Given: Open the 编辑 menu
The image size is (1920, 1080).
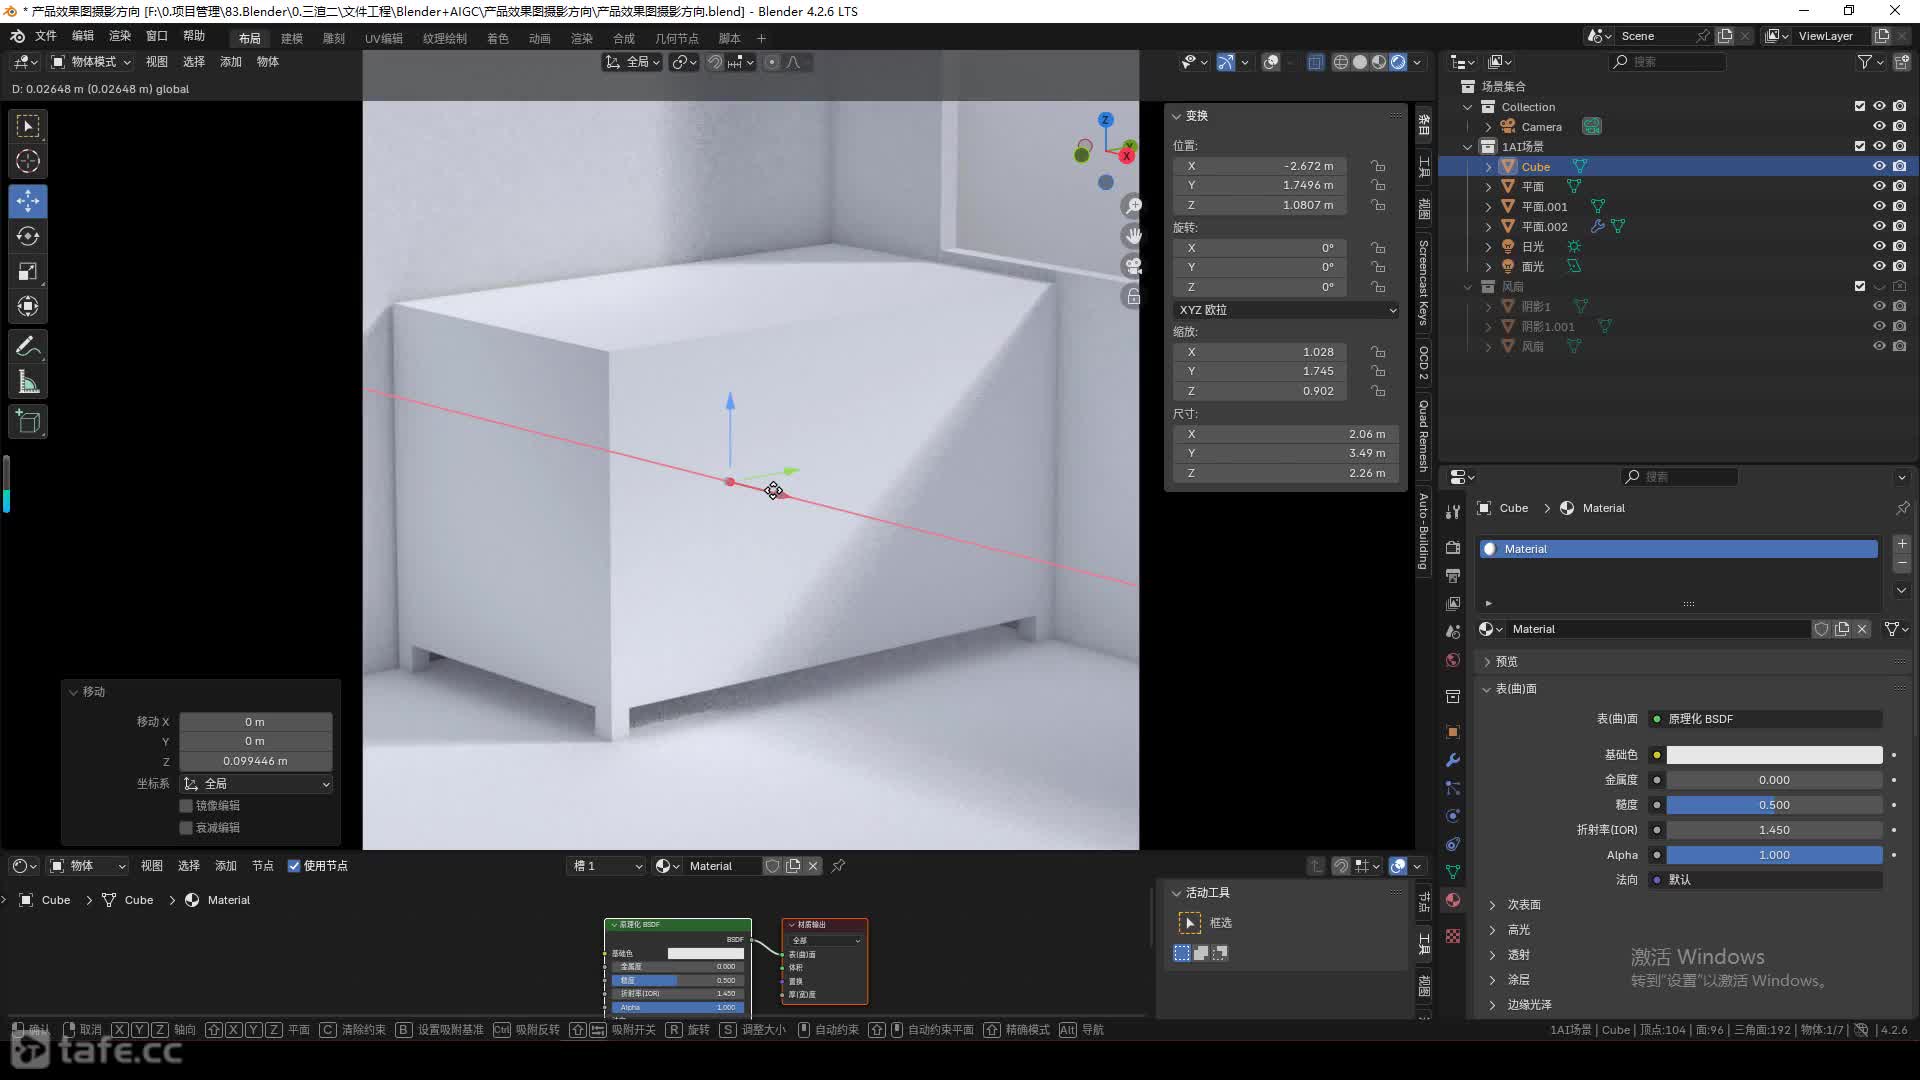Looking at the screenshot, I should pyautogui.click(x=83, y=36).
